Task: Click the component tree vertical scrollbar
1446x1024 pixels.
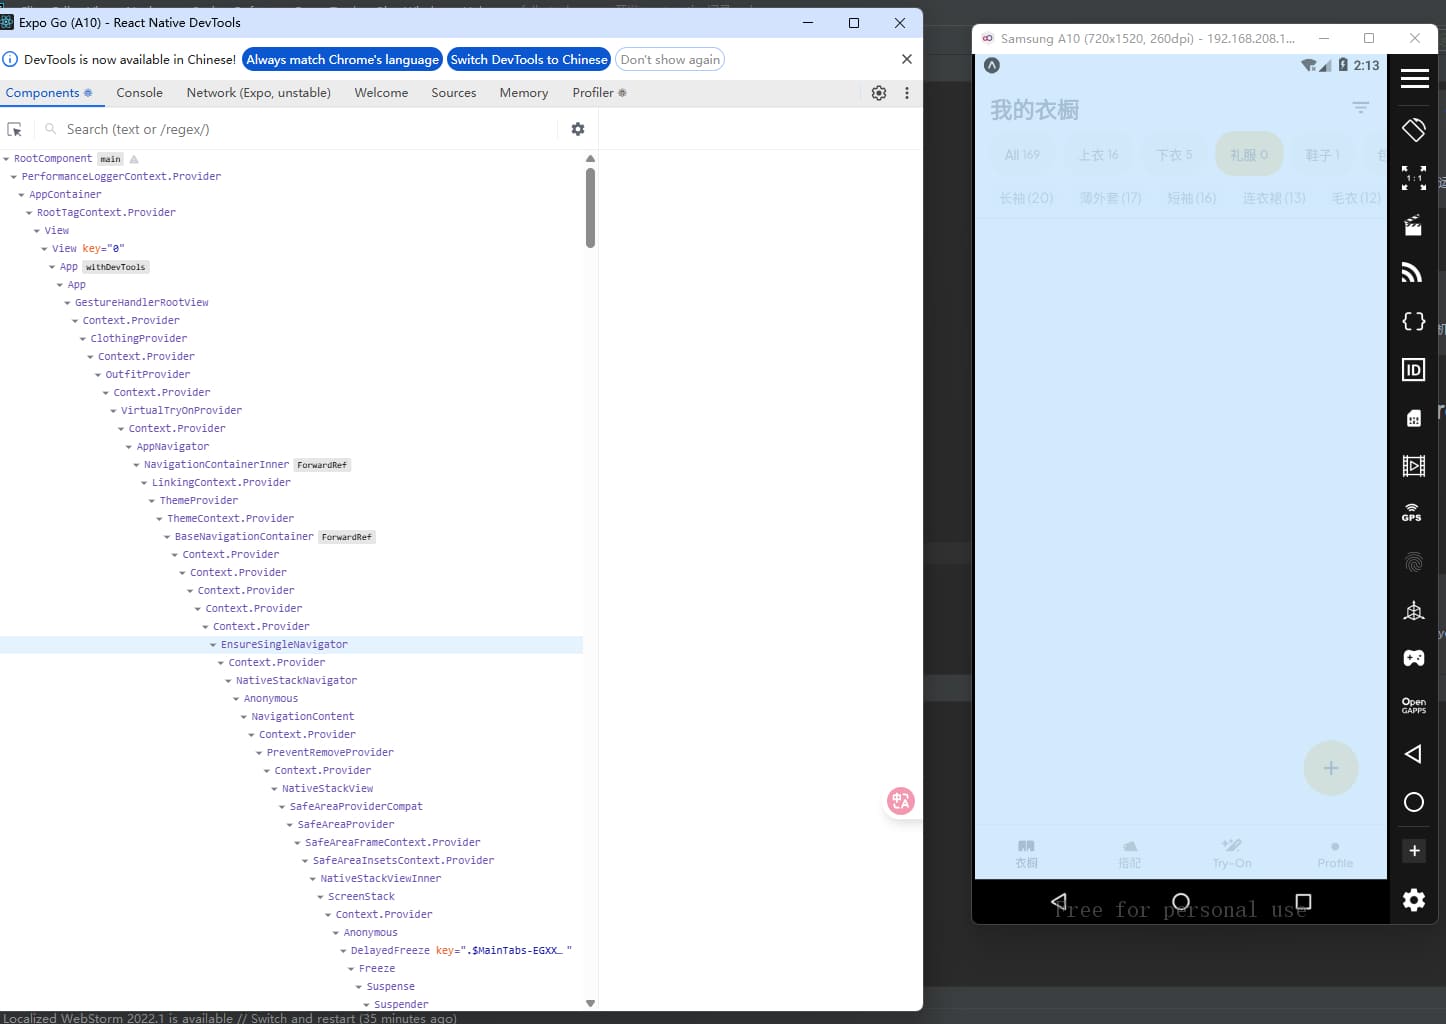Action: coord(590,208)
